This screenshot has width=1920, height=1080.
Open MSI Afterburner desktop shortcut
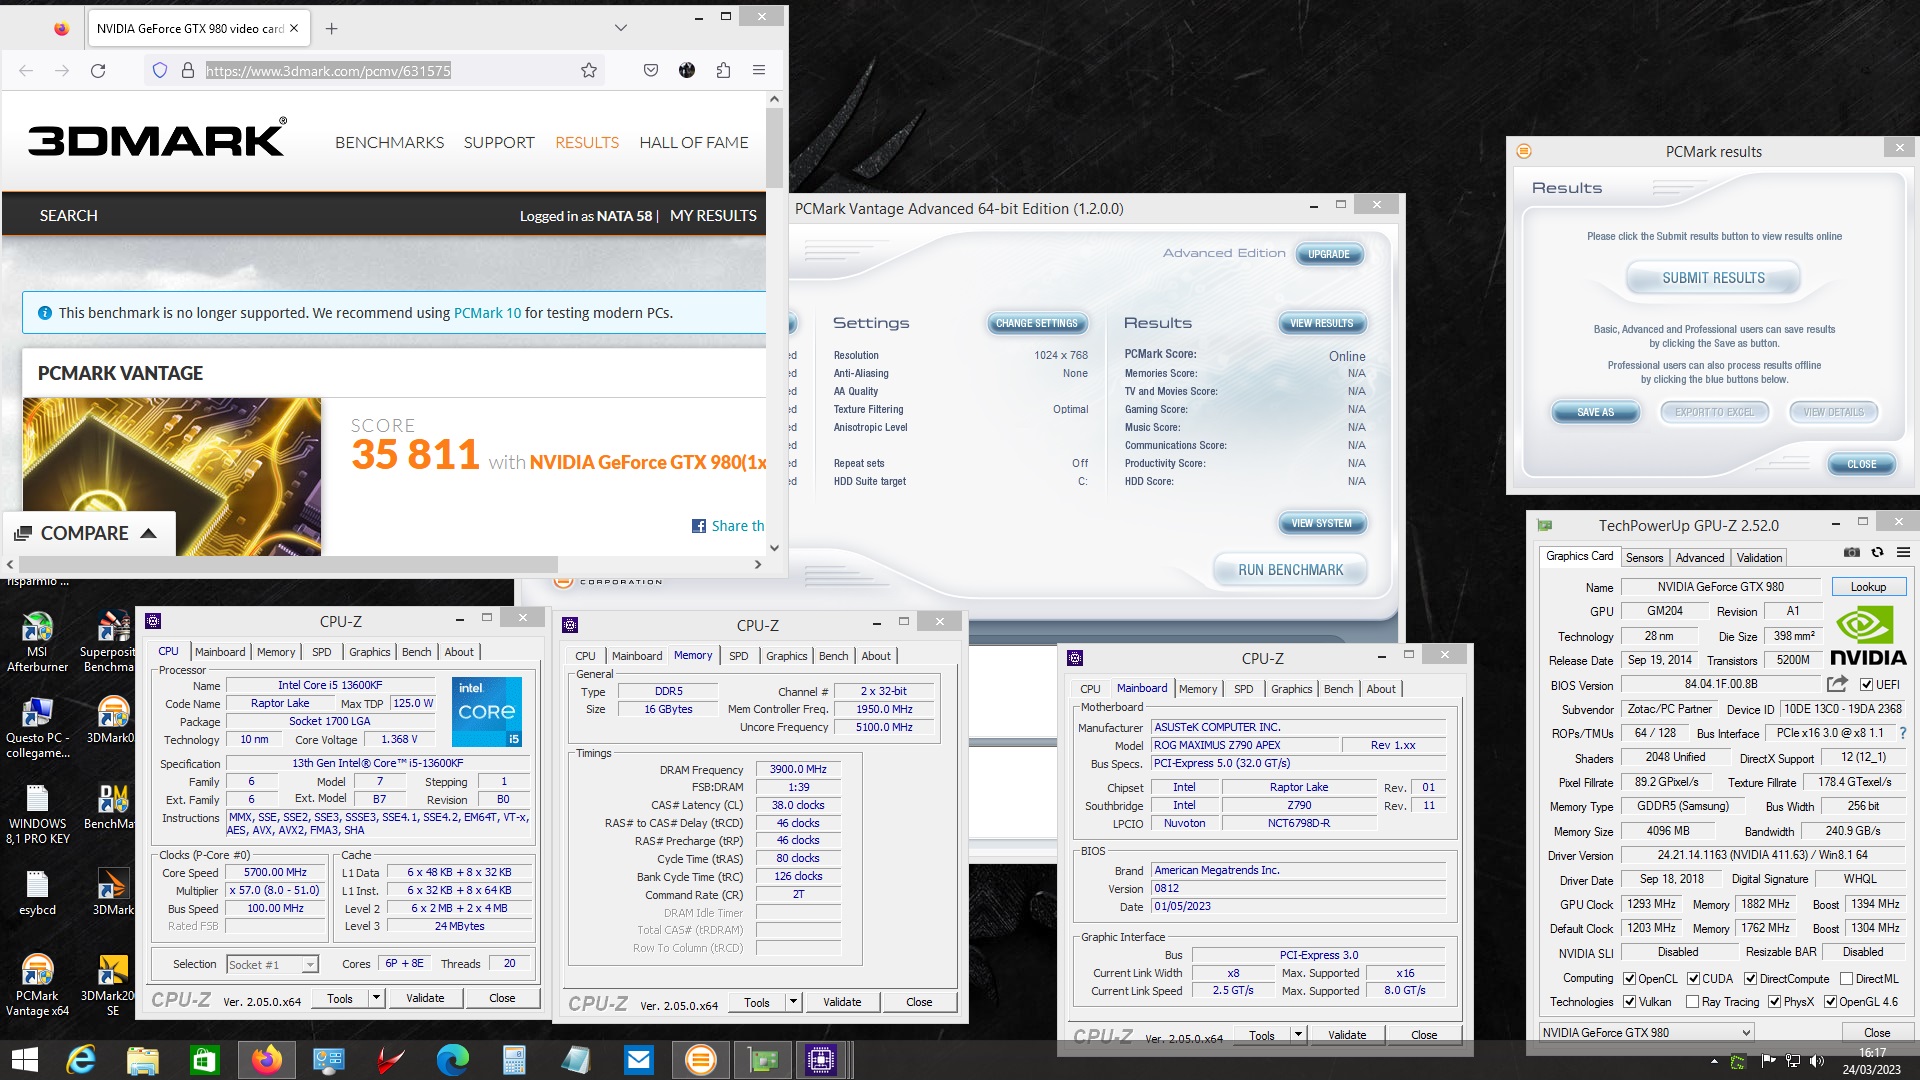point(37,642)
